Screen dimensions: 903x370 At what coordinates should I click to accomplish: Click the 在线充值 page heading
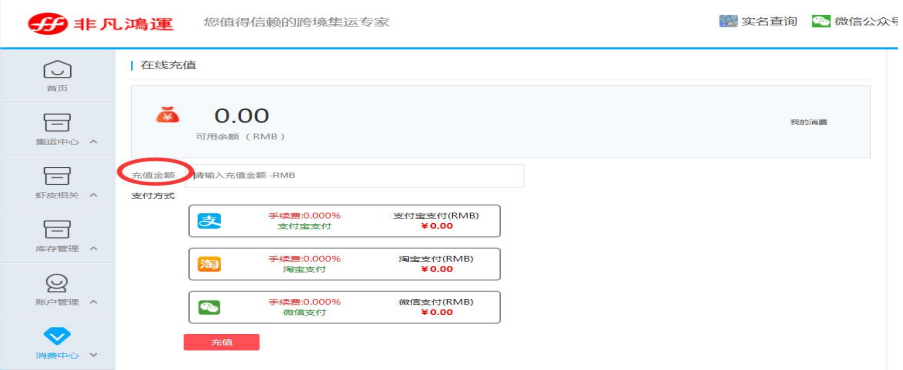coord(168,65)
